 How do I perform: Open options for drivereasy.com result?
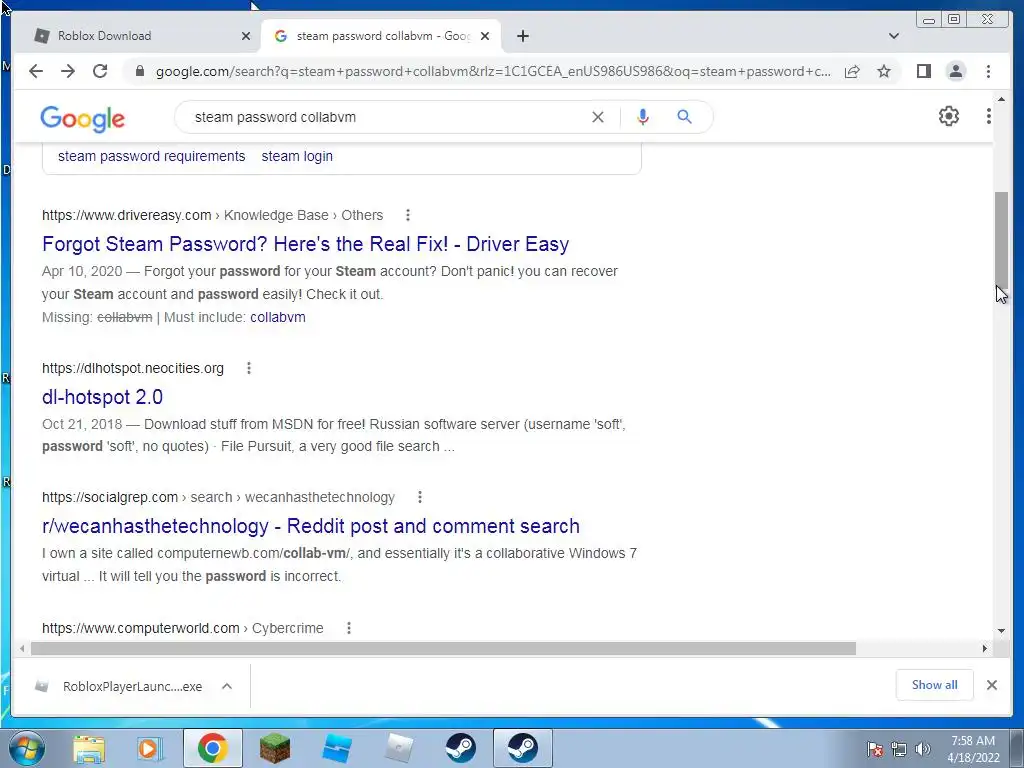(x=408, y=215)
